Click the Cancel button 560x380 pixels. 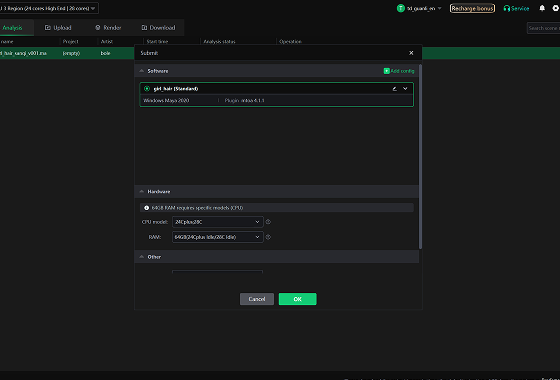257,299
